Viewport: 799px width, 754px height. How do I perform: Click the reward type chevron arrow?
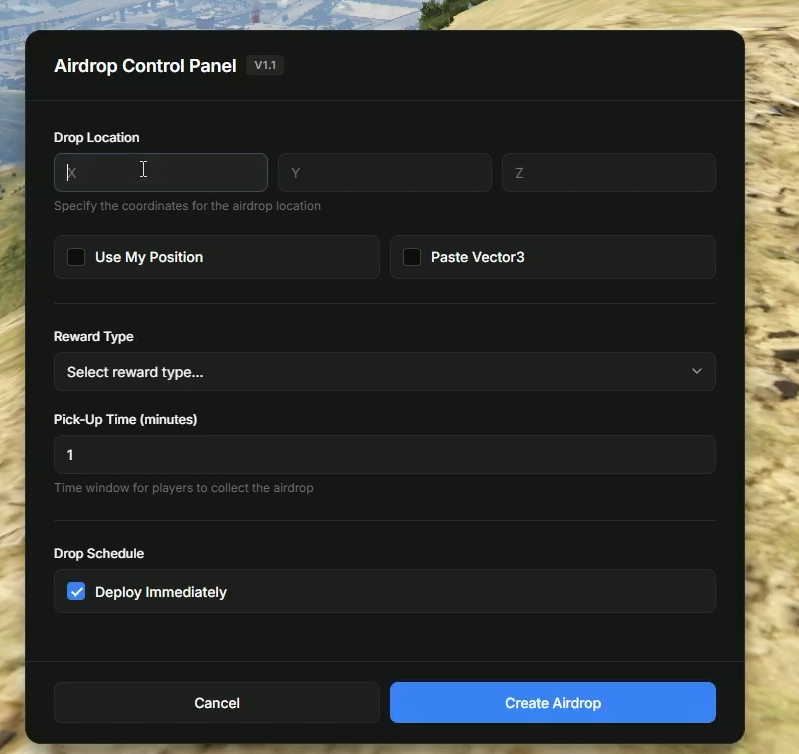[697, 371]
